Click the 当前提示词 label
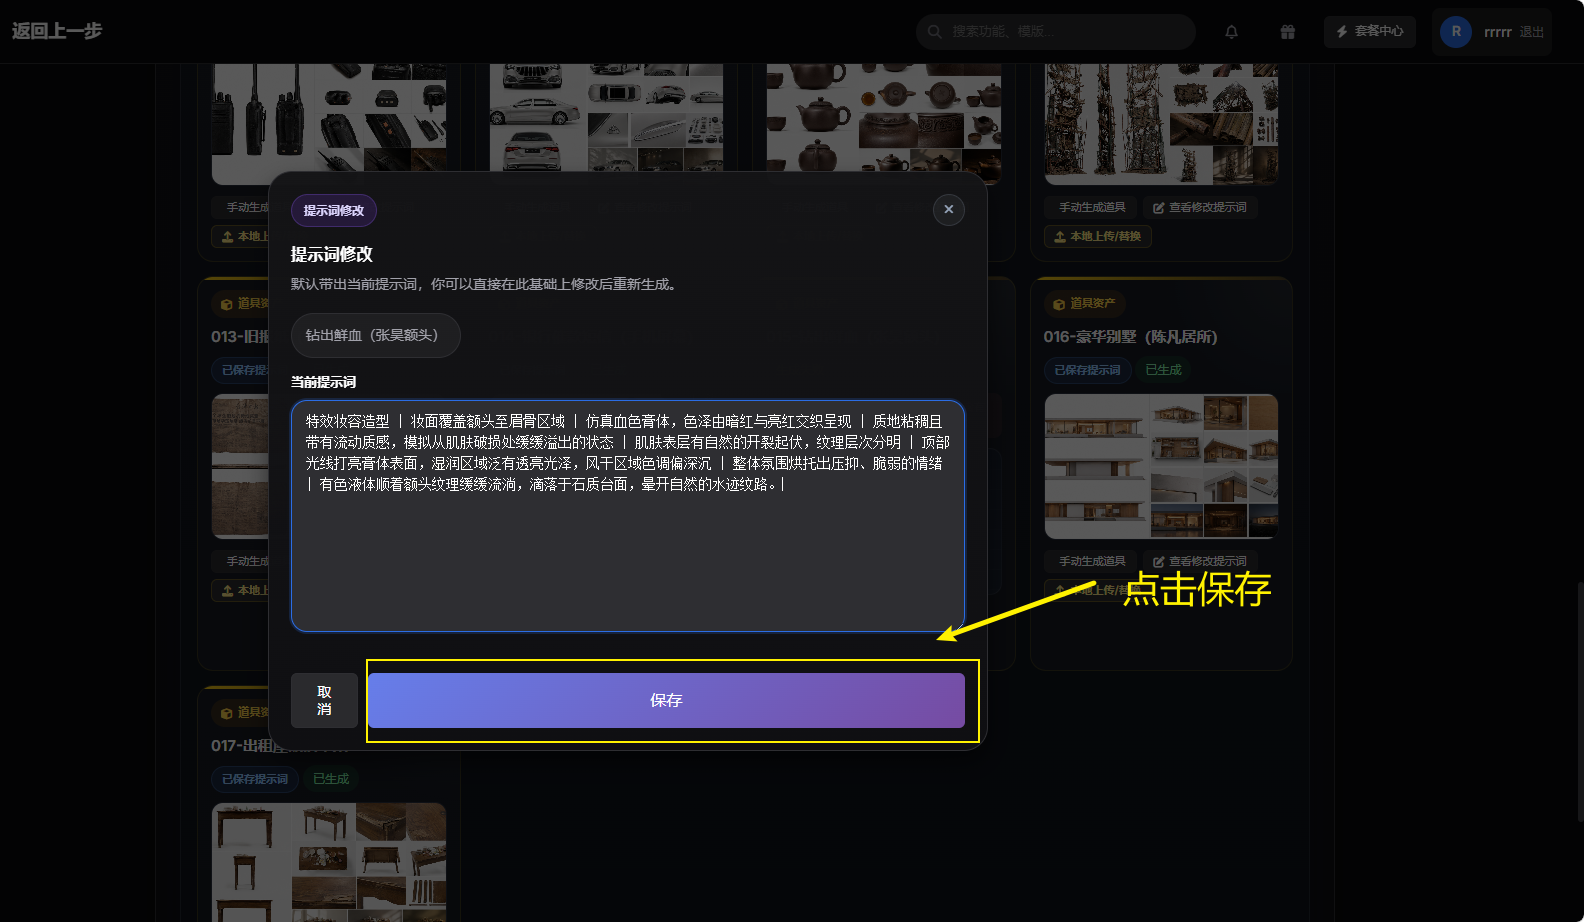The height and width of the screenshot is (922, 1584). [324, 382]
